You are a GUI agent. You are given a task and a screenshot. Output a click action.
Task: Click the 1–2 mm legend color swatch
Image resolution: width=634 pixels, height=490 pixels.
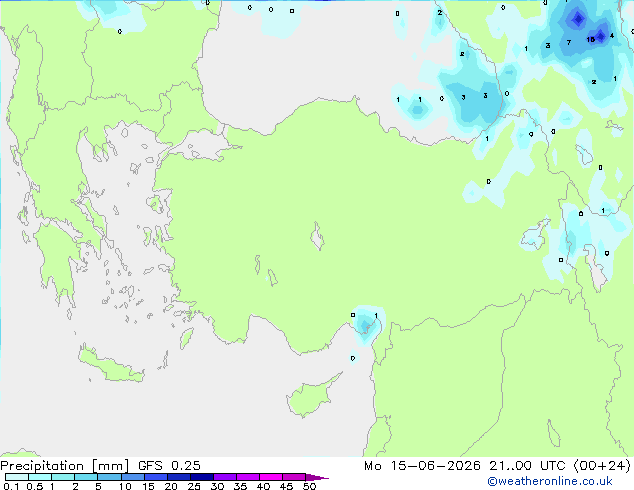coord(63,477)
